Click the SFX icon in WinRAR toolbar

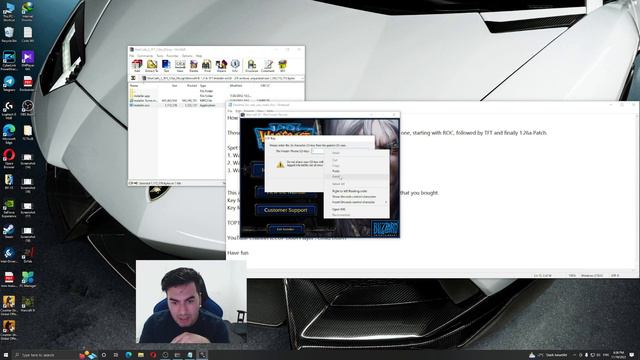282,66
